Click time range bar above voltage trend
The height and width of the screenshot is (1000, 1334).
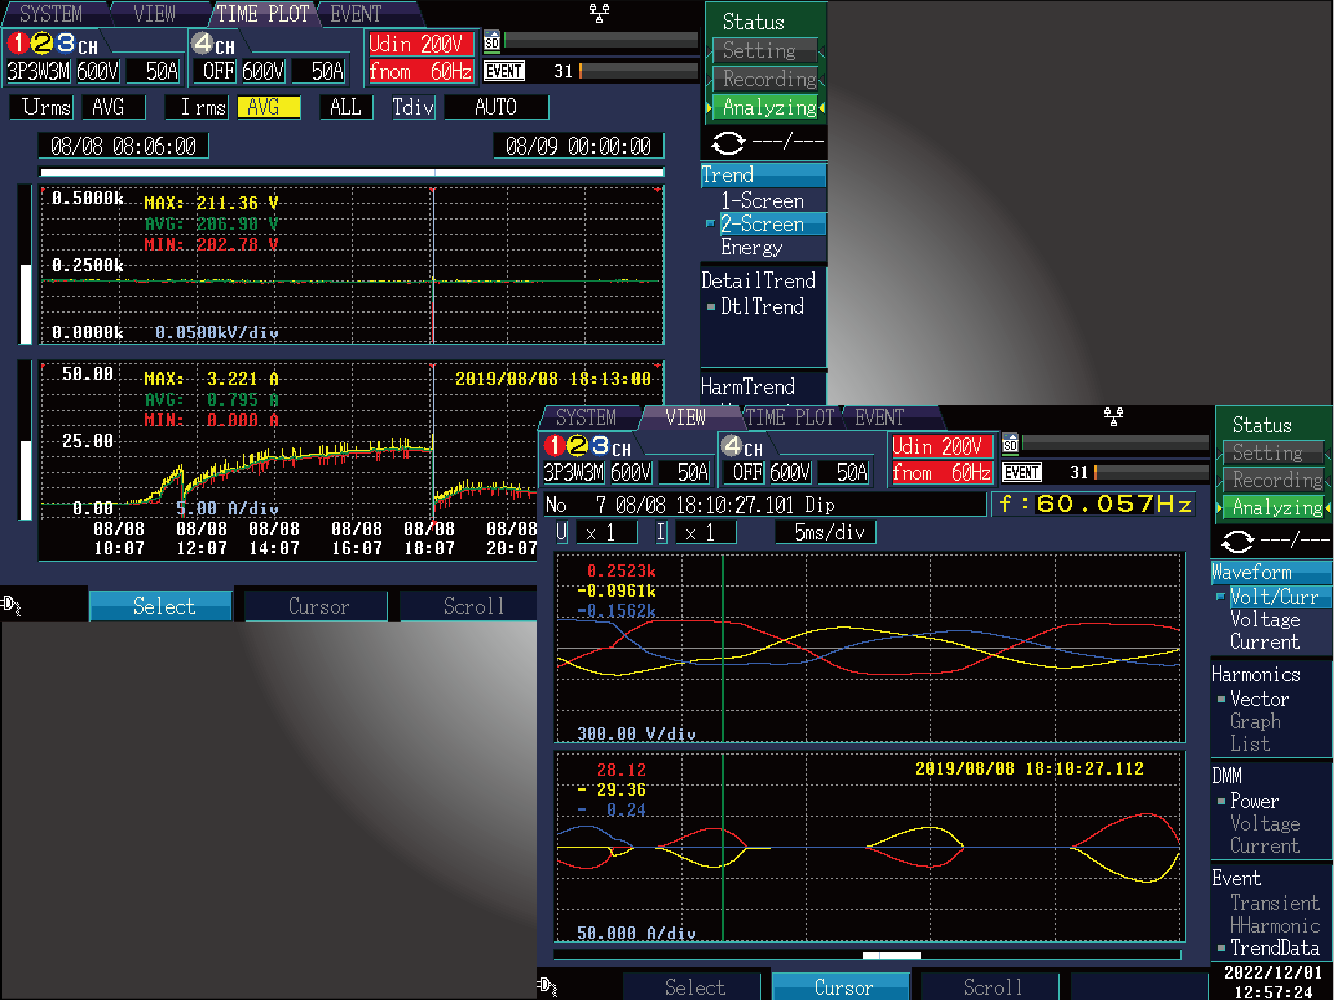click(352, 173)
